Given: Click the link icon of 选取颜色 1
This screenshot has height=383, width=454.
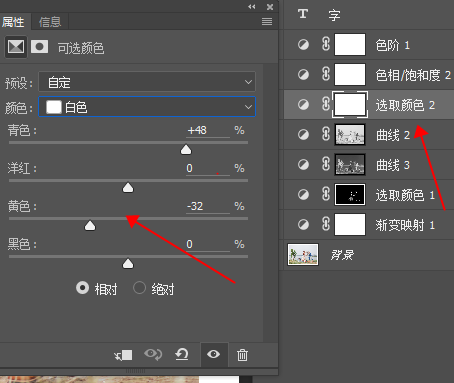Looking at the screenshot, I should click(x=326, y=194).
